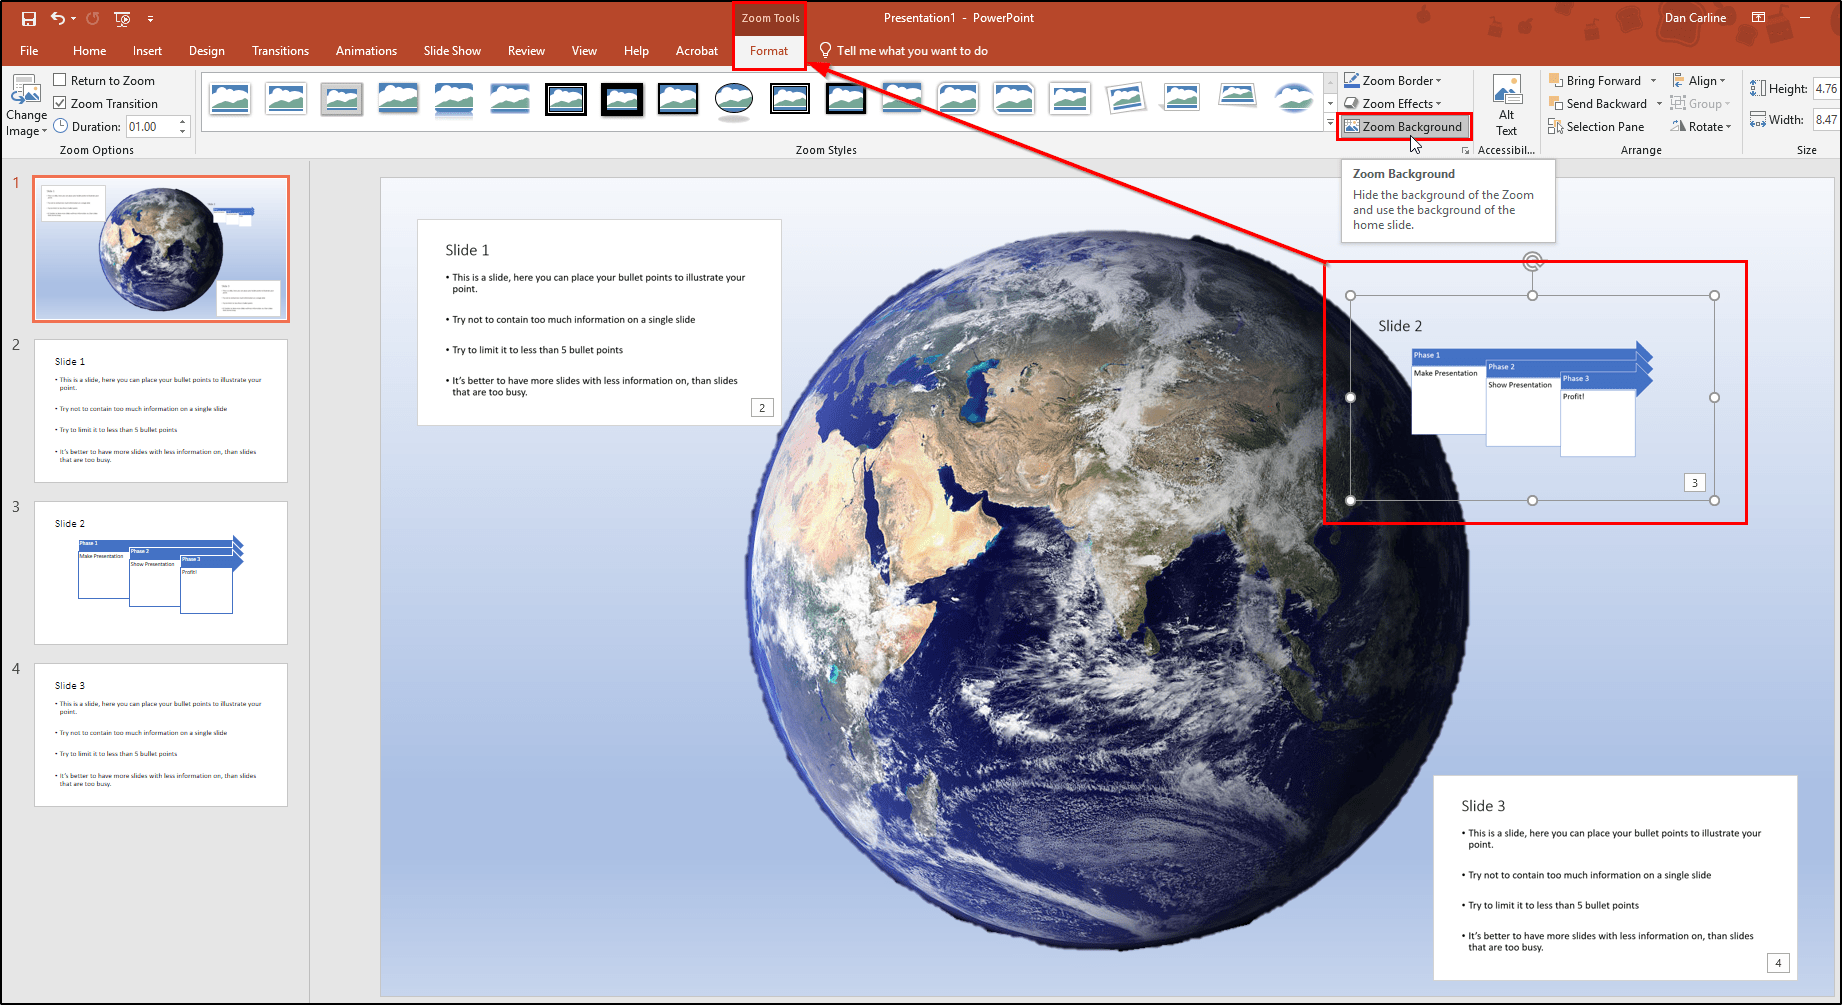Viewport: 1842px width, 1005px height.
Task: Toggle Zoom Background off
Action: pyautogui.click(x=1404, y=126)
